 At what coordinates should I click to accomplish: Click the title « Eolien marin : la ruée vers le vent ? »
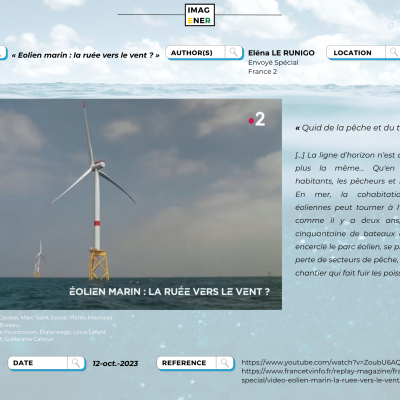tap(85, 55)
